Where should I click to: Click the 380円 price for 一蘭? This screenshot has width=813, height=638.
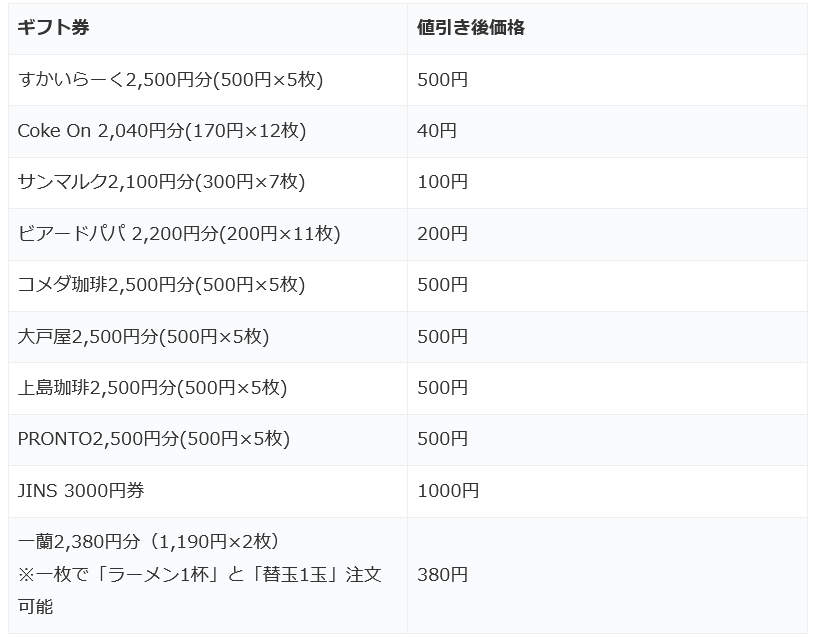point(442,575)
